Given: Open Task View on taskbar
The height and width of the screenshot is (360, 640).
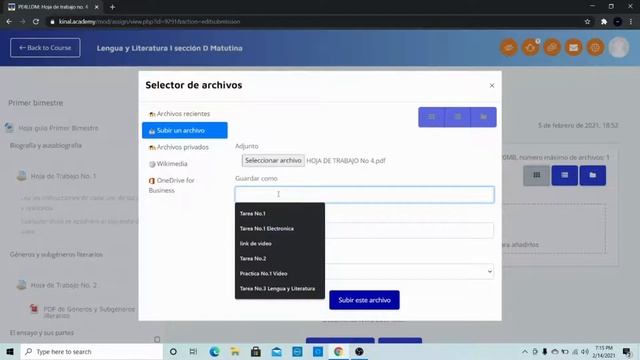Looking at the screenshot, I should 193,351.
